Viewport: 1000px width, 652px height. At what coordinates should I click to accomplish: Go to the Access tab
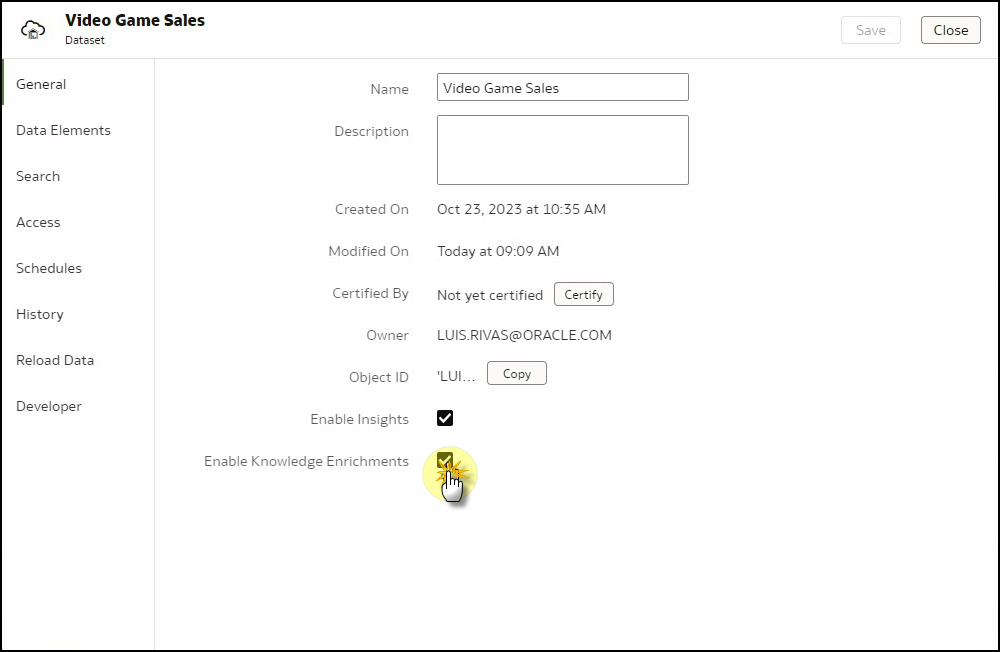(x=38, y=222)
